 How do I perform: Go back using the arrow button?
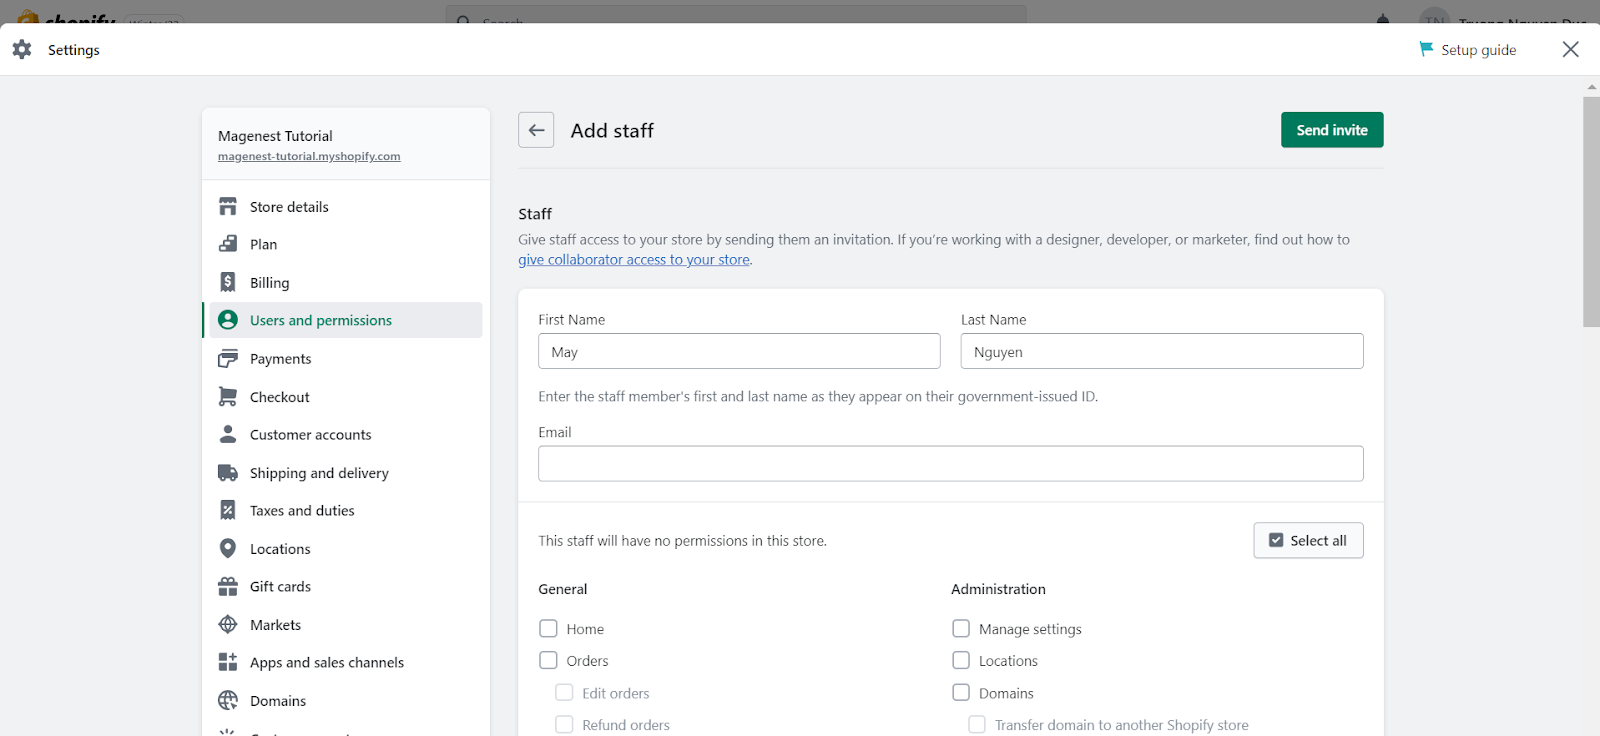pos(536,130)
